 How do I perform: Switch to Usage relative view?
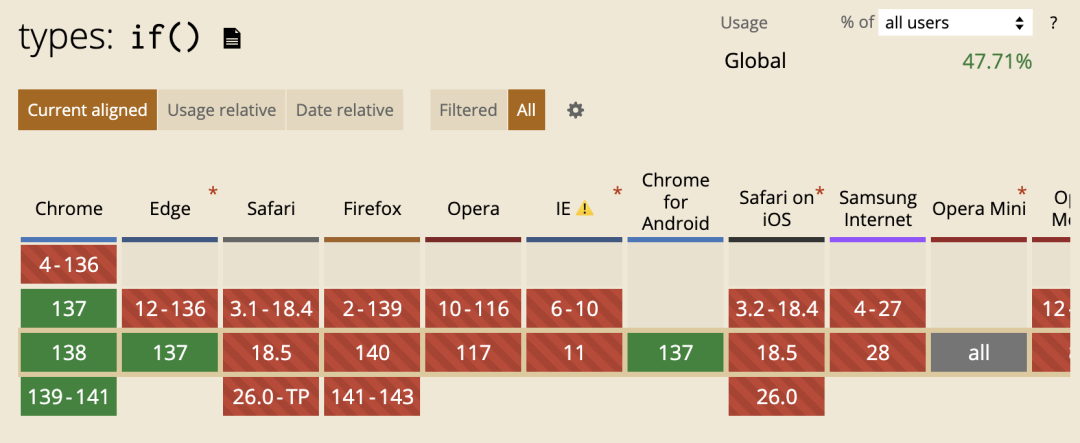pos(221,110)
